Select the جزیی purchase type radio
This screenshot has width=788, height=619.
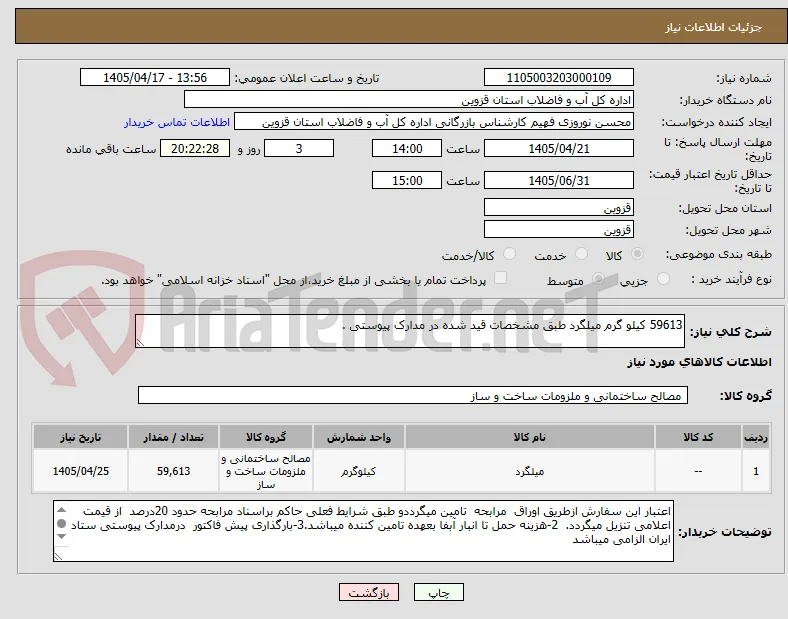click(663, 279)
